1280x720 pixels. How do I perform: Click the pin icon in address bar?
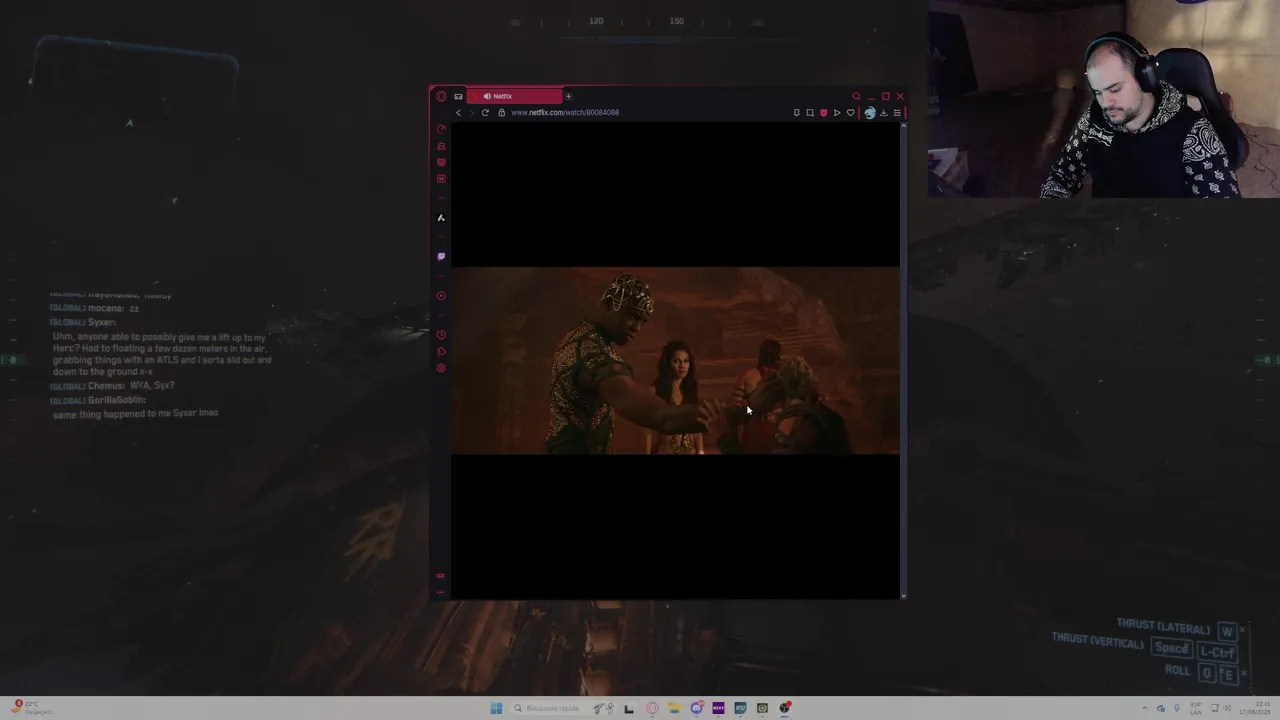[796, 113]
